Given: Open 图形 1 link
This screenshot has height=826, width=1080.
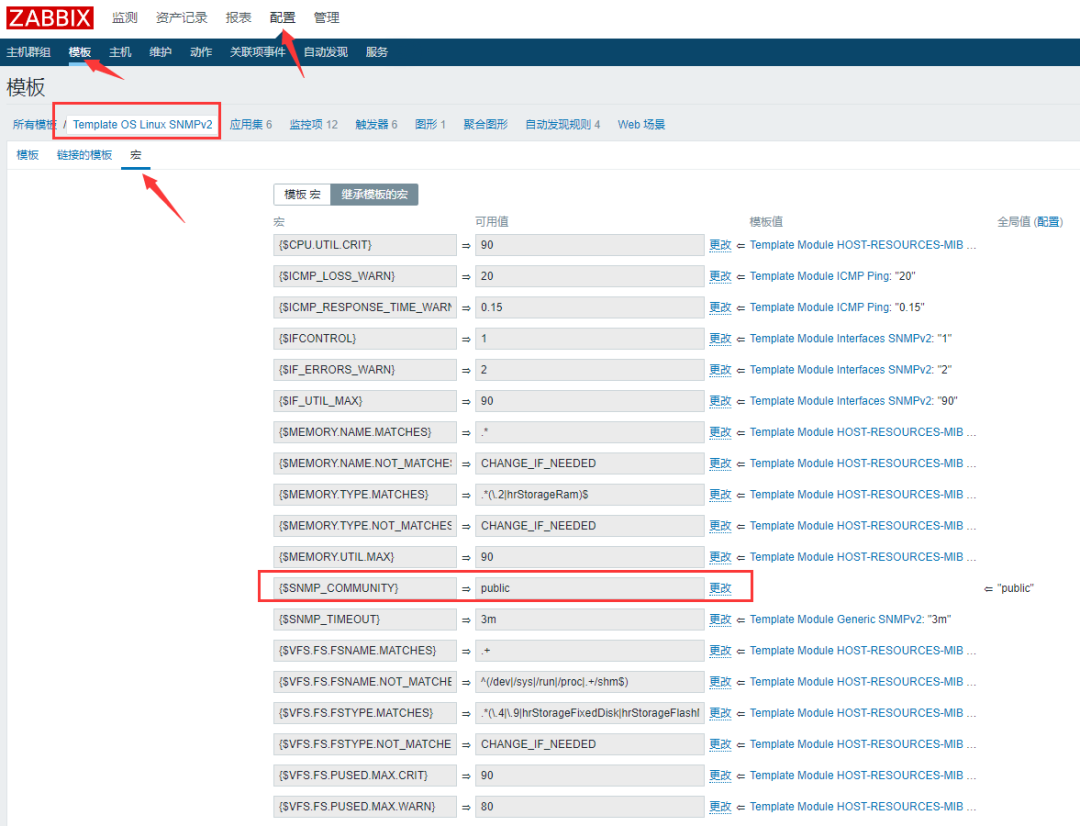Looking at the screenshot, I should [430, 125].
